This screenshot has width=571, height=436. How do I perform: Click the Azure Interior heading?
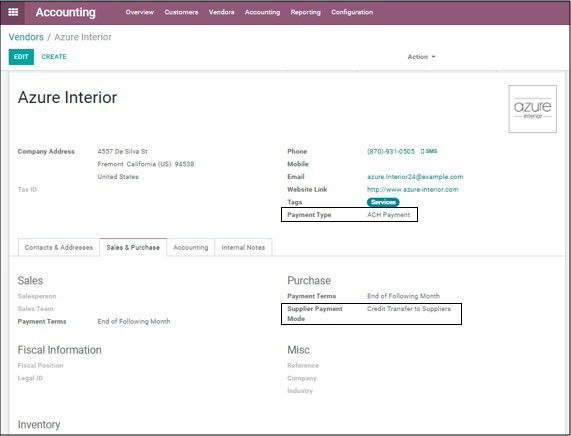click(67, 98)
